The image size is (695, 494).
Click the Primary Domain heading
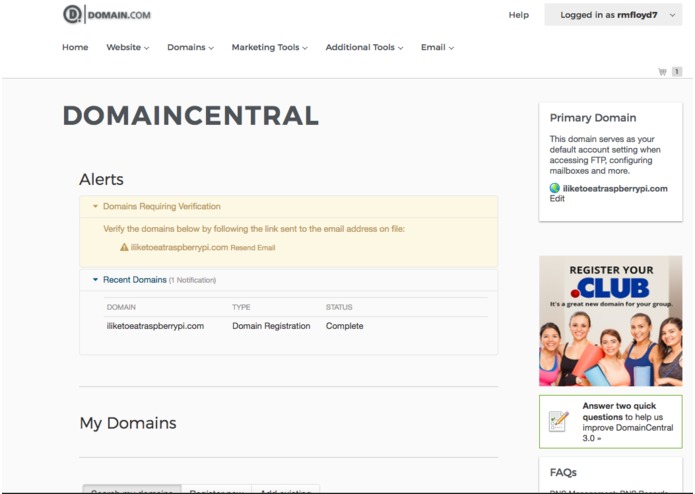[x=593, y=118]
